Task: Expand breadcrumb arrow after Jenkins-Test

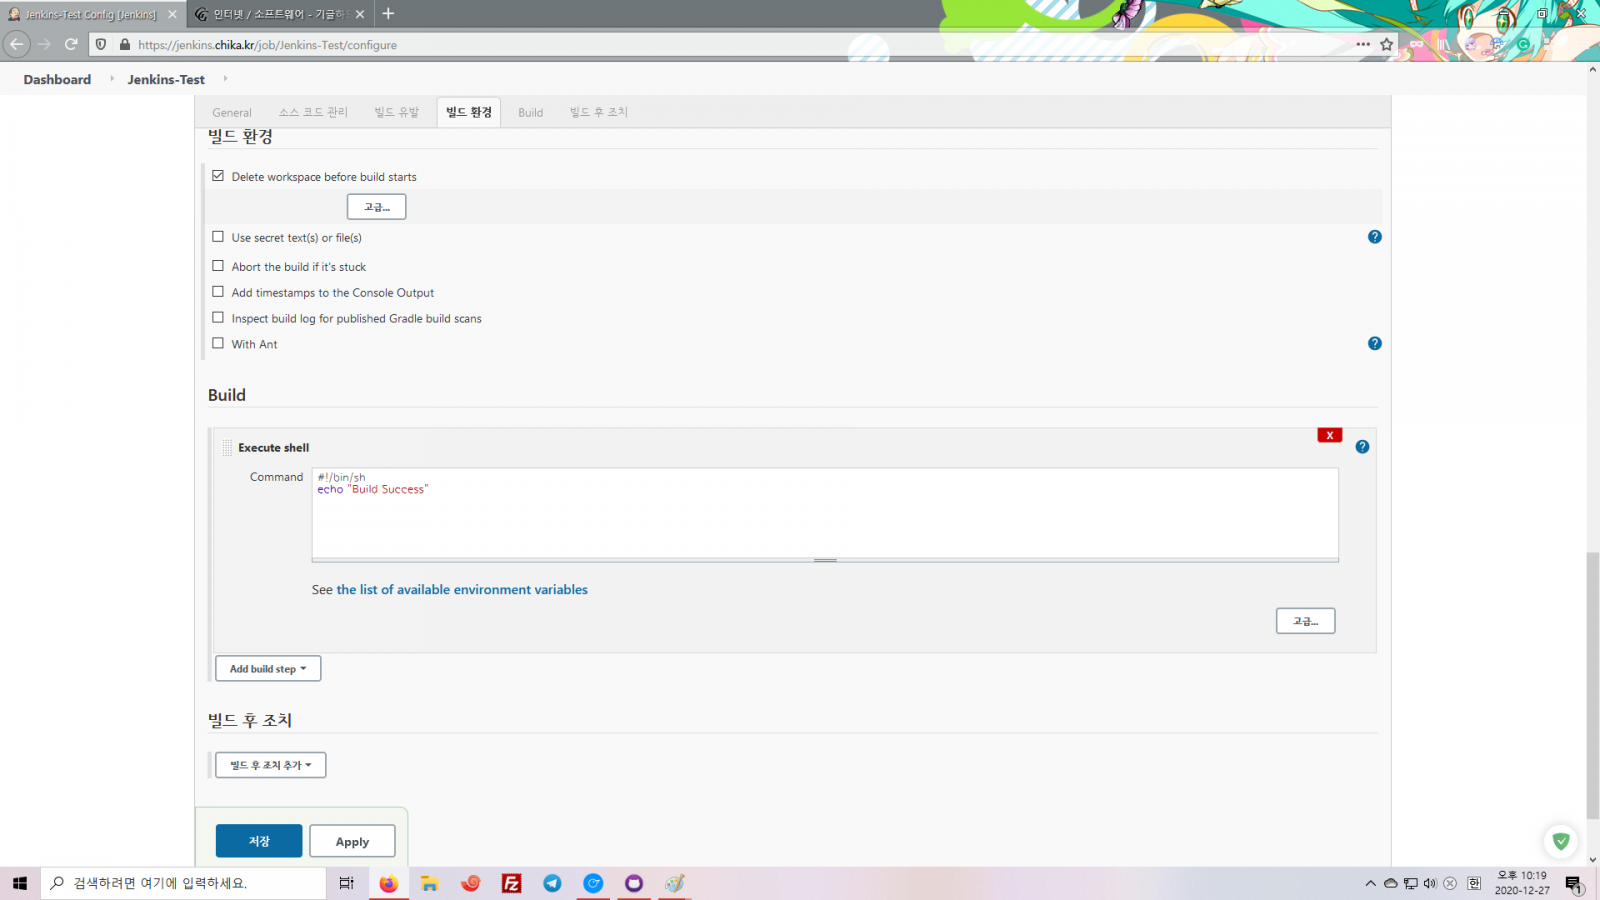Action: [225, 79]
